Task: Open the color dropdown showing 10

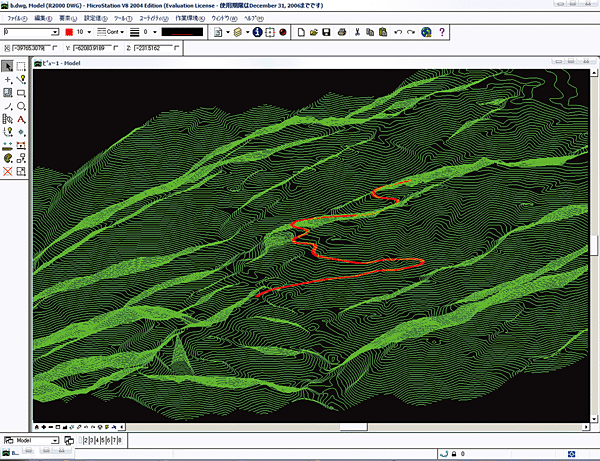Action: 89,32
